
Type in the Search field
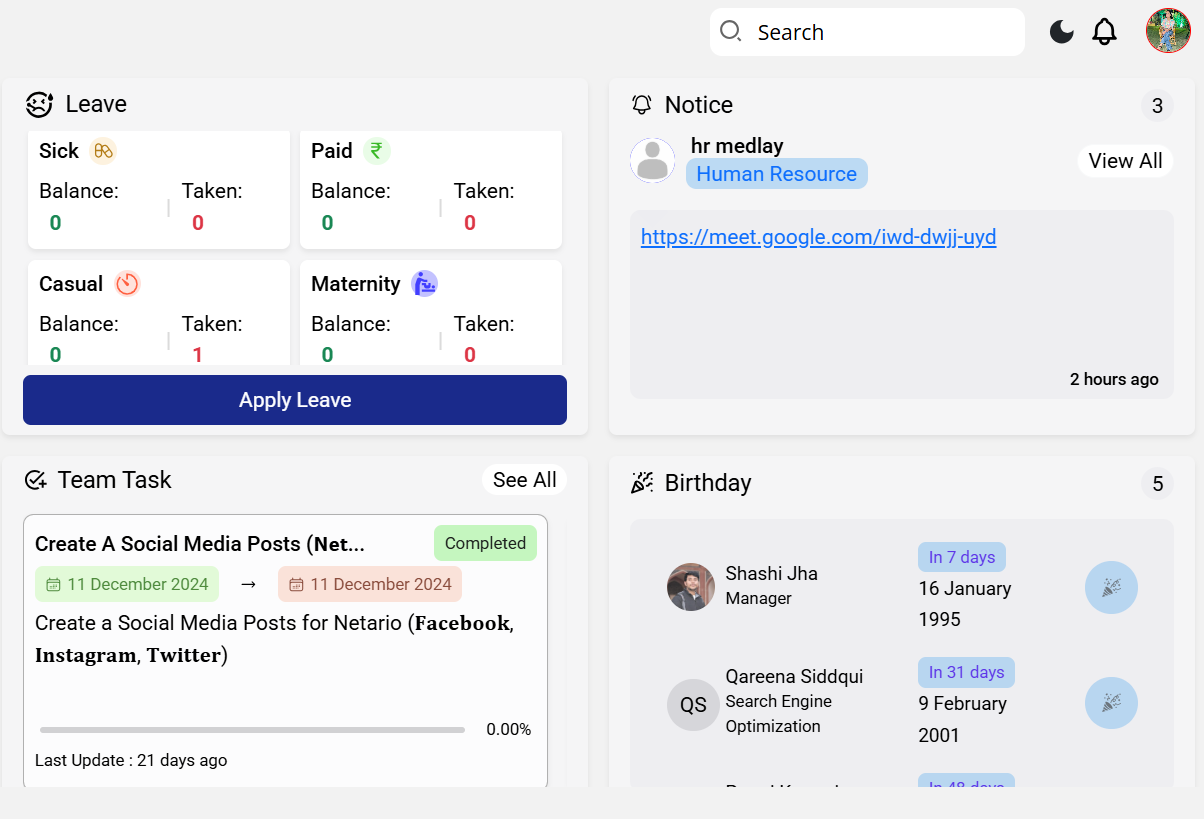click(x=880, y=32)
